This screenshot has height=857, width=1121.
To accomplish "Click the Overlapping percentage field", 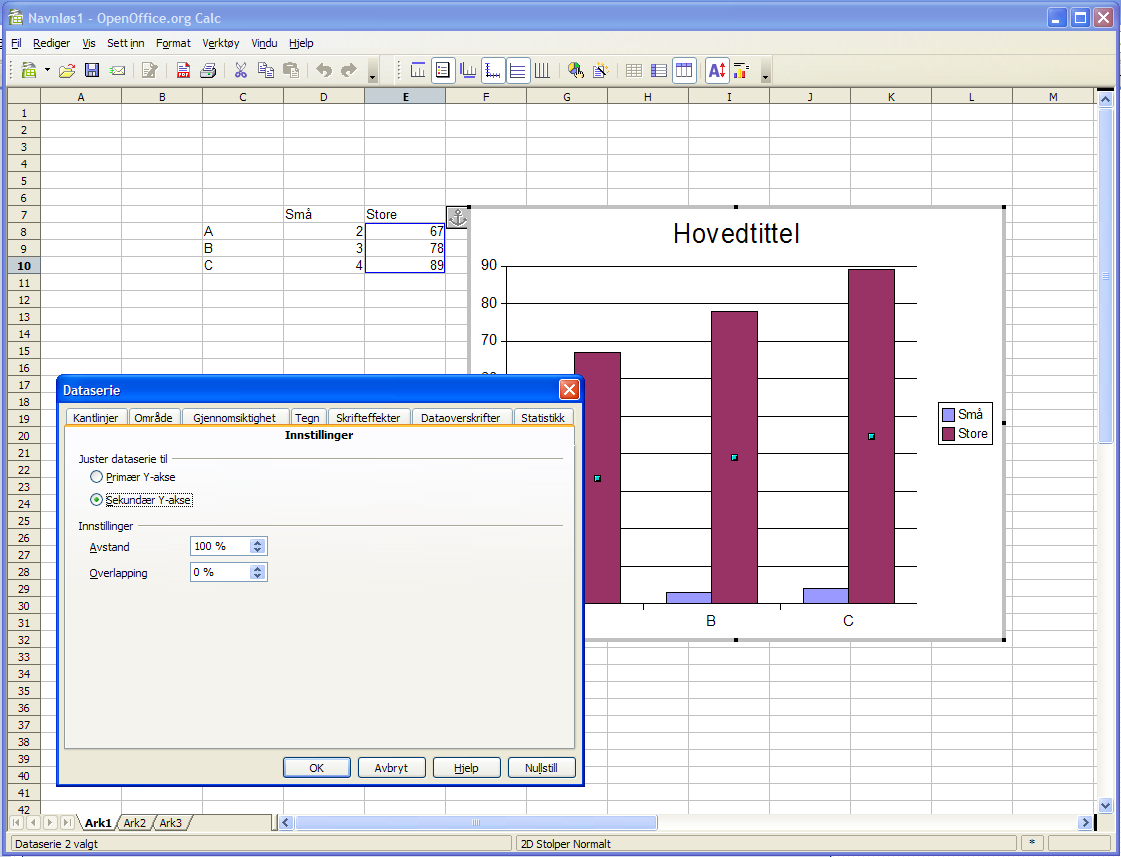I will click(220, 572).
